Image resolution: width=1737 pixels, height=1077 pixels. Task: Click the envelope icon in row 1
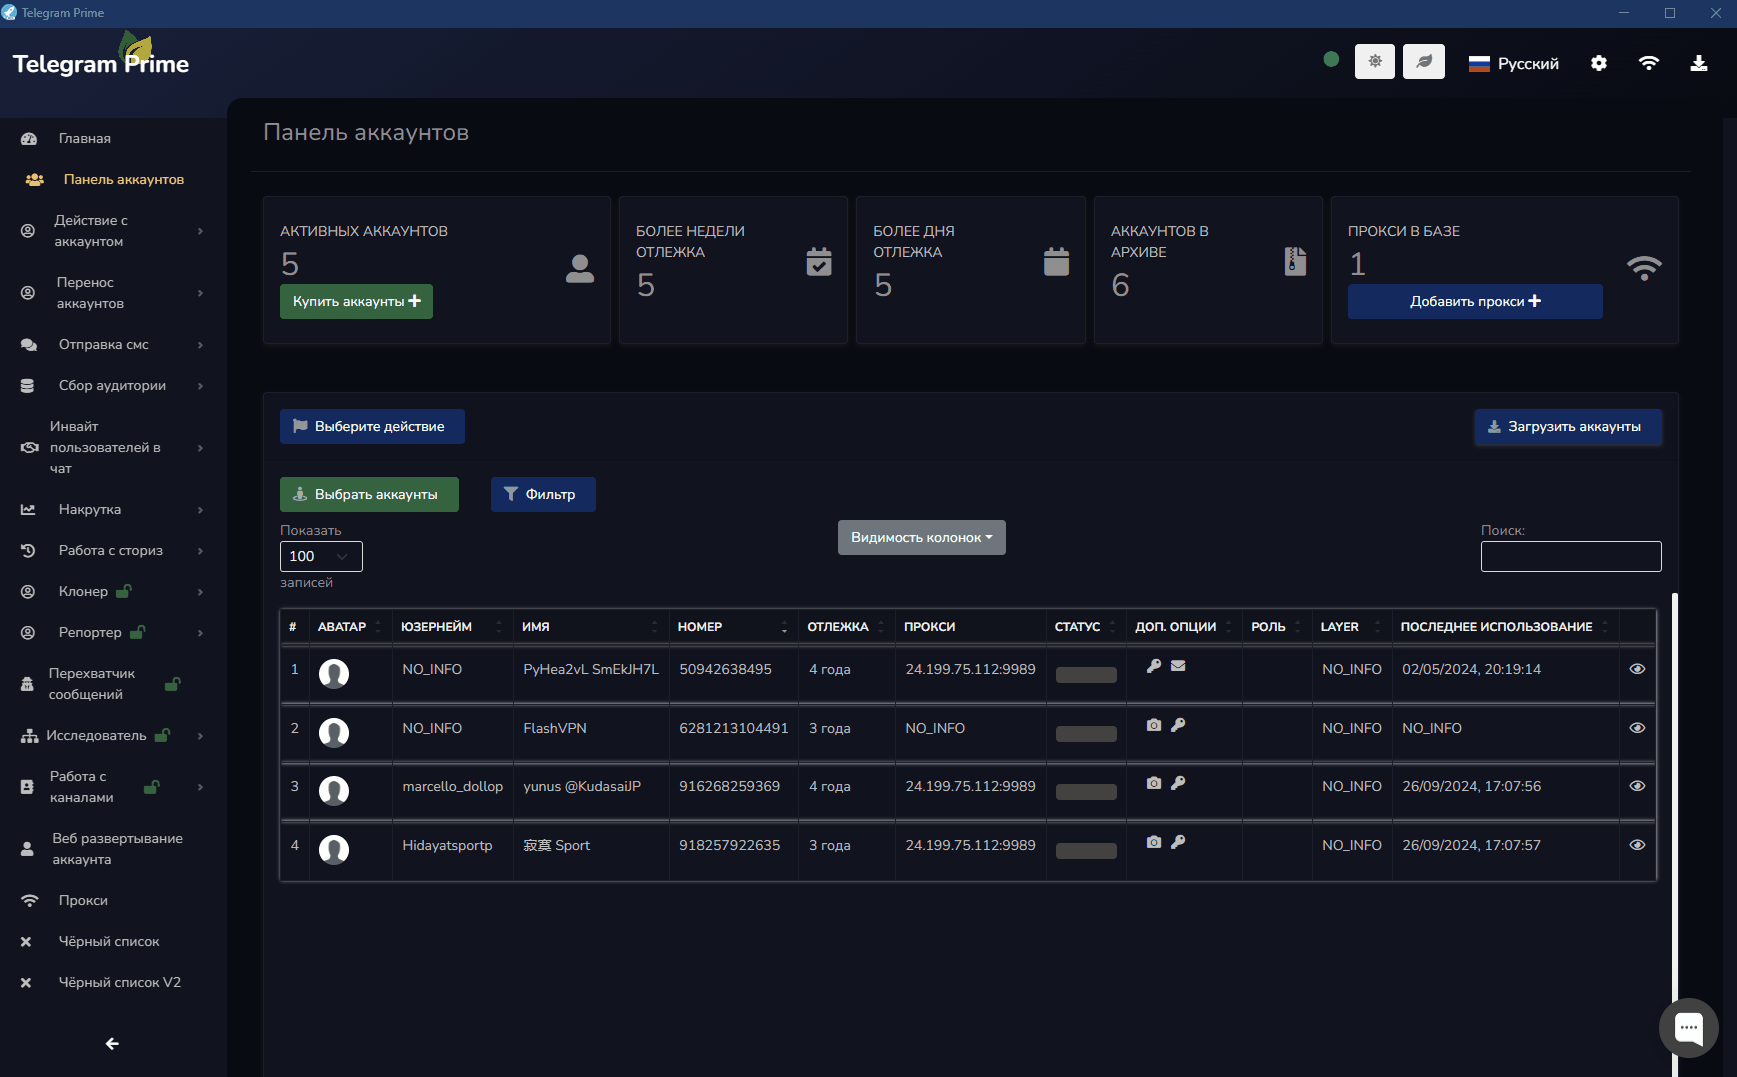[1178, 666]
